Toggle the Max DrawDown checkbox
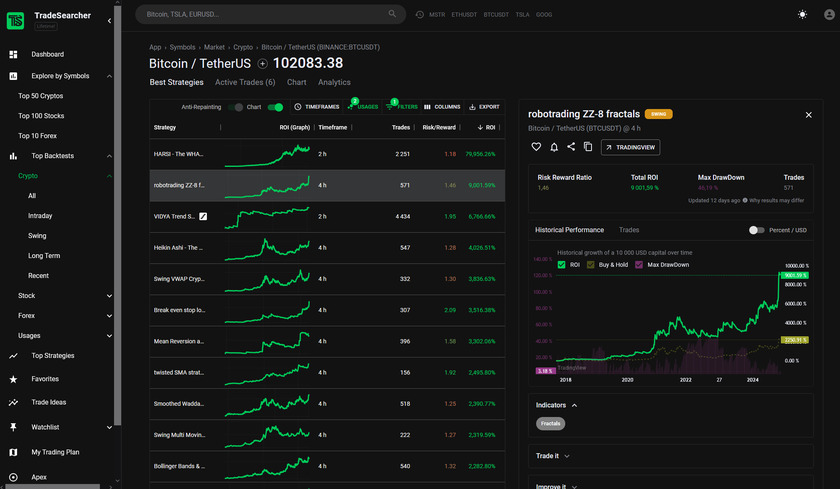This screenshot has width=840, height=489. (x=639, y=265)
